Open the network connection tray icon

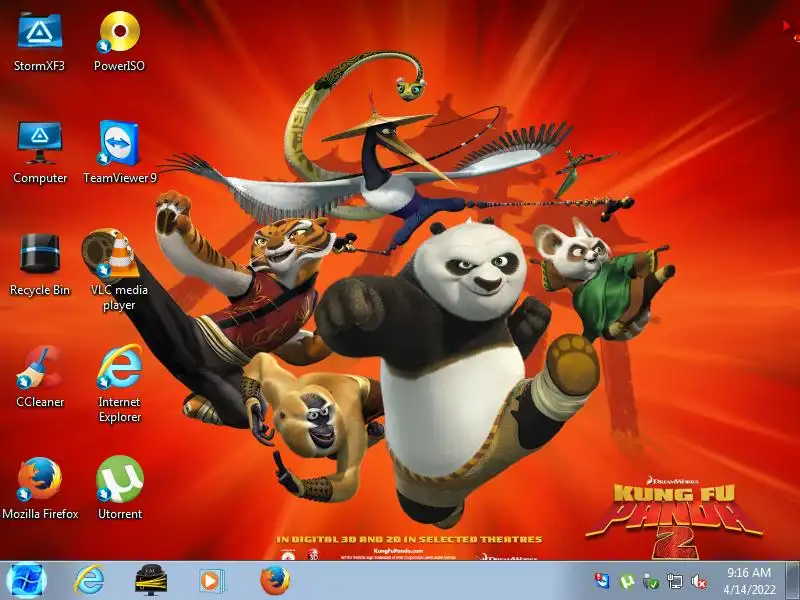675,581
